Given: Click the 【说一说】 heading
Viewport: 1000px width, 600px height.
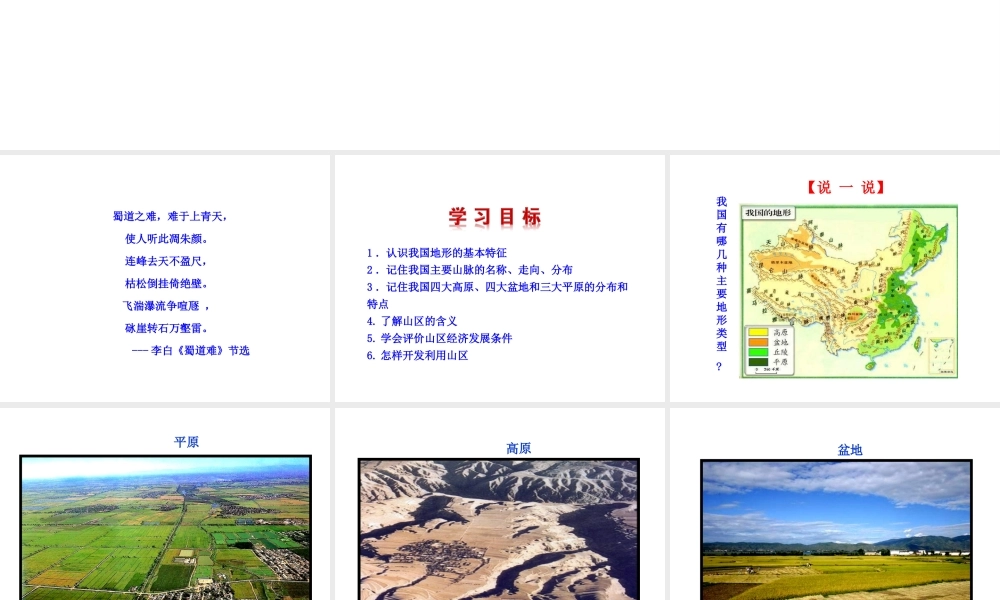Looking at the screenshot, I should [846, 187].
